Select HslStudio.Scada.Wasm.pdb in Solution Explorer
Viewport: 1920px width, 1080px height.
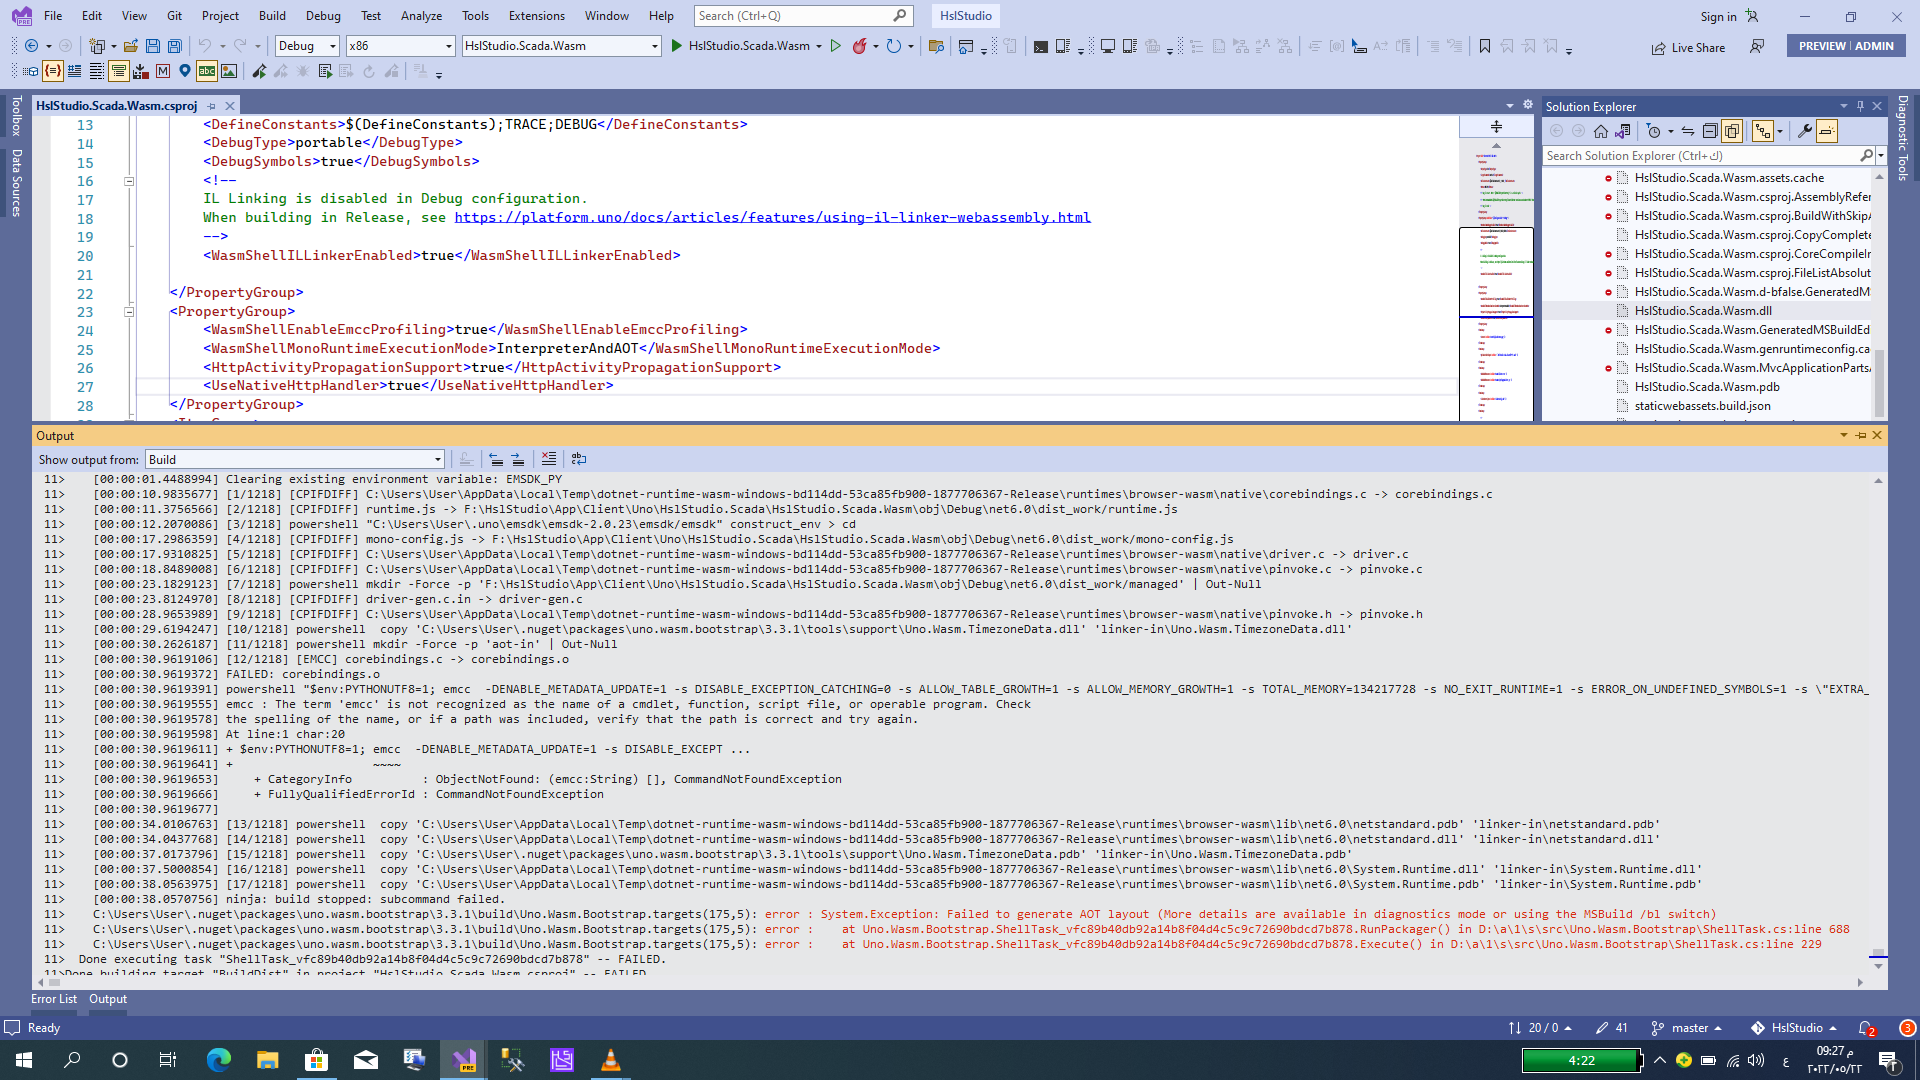pos(1707,387)
